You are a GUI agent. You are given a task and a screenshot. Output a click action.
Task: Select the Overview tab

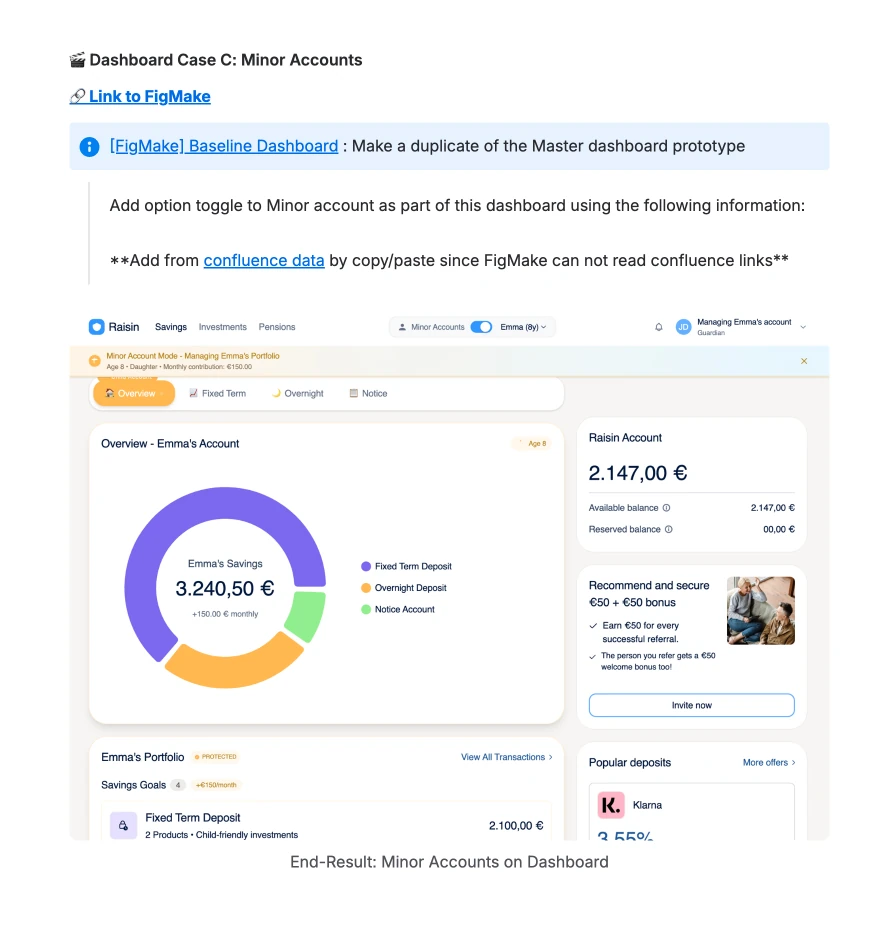tap(134, 394)
